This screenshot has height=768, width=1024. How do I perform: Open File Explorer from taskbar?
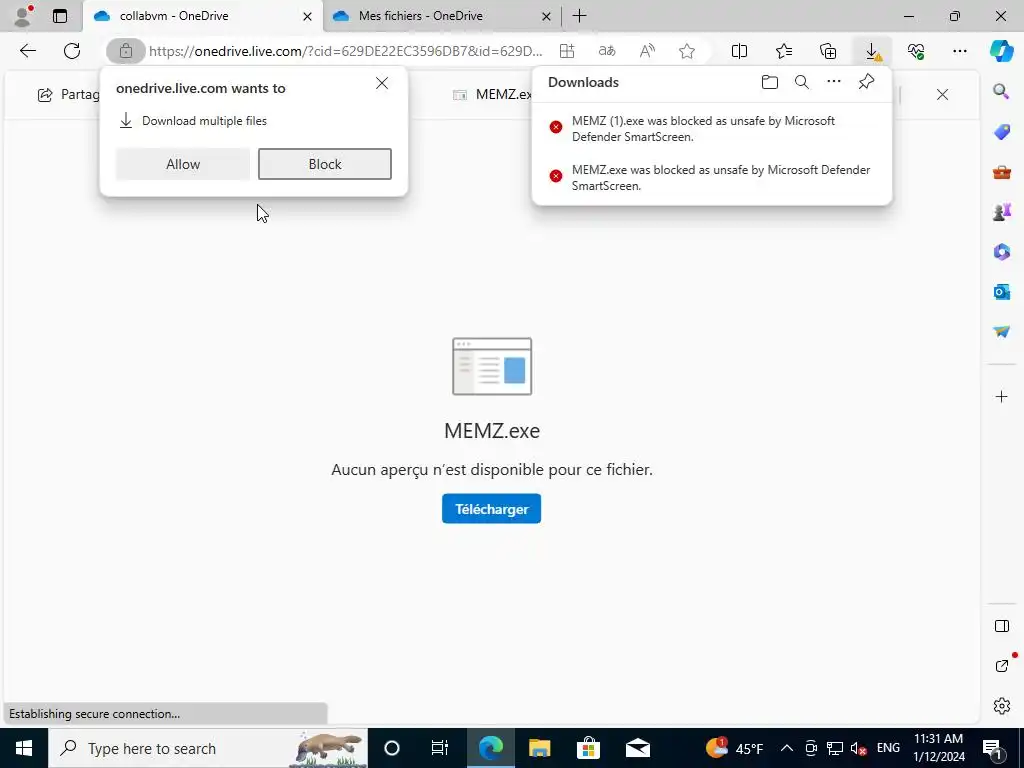coord(539,748)
